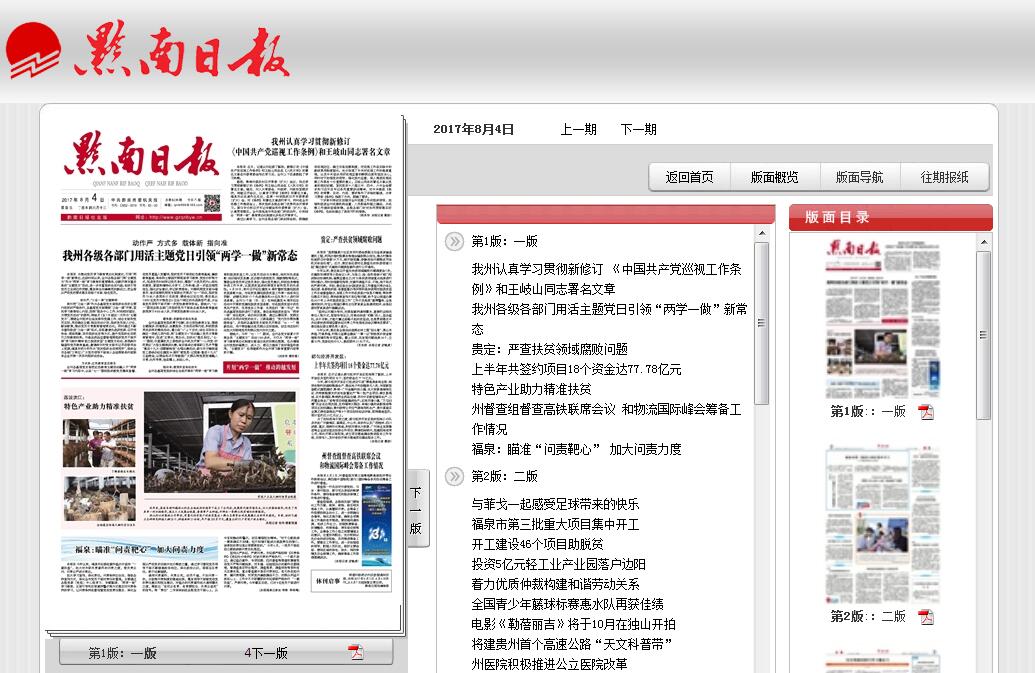
Task: Open 往期报纸 archive
Action: click(944, 177)
